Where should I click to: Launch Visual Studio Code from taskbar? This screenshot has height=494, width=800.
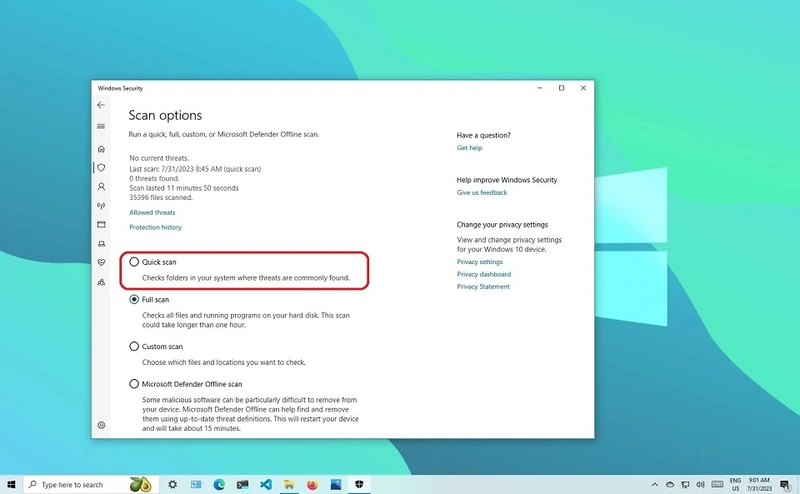pyautogui.click(x=266, y=484)
